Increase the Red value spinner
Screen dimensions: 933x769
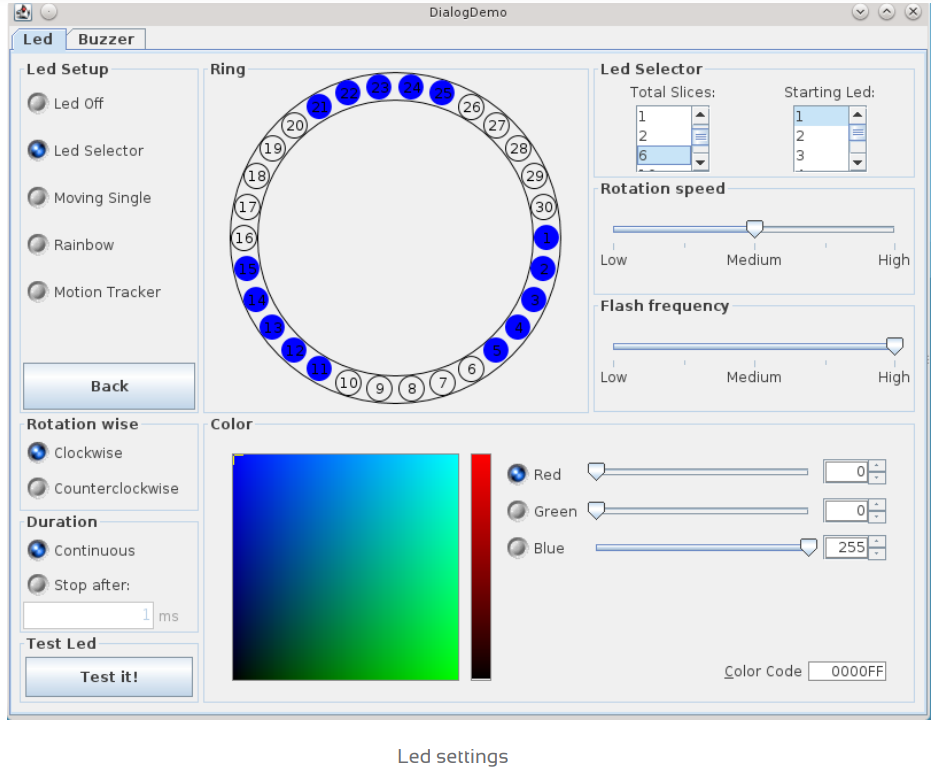[876, 466]
